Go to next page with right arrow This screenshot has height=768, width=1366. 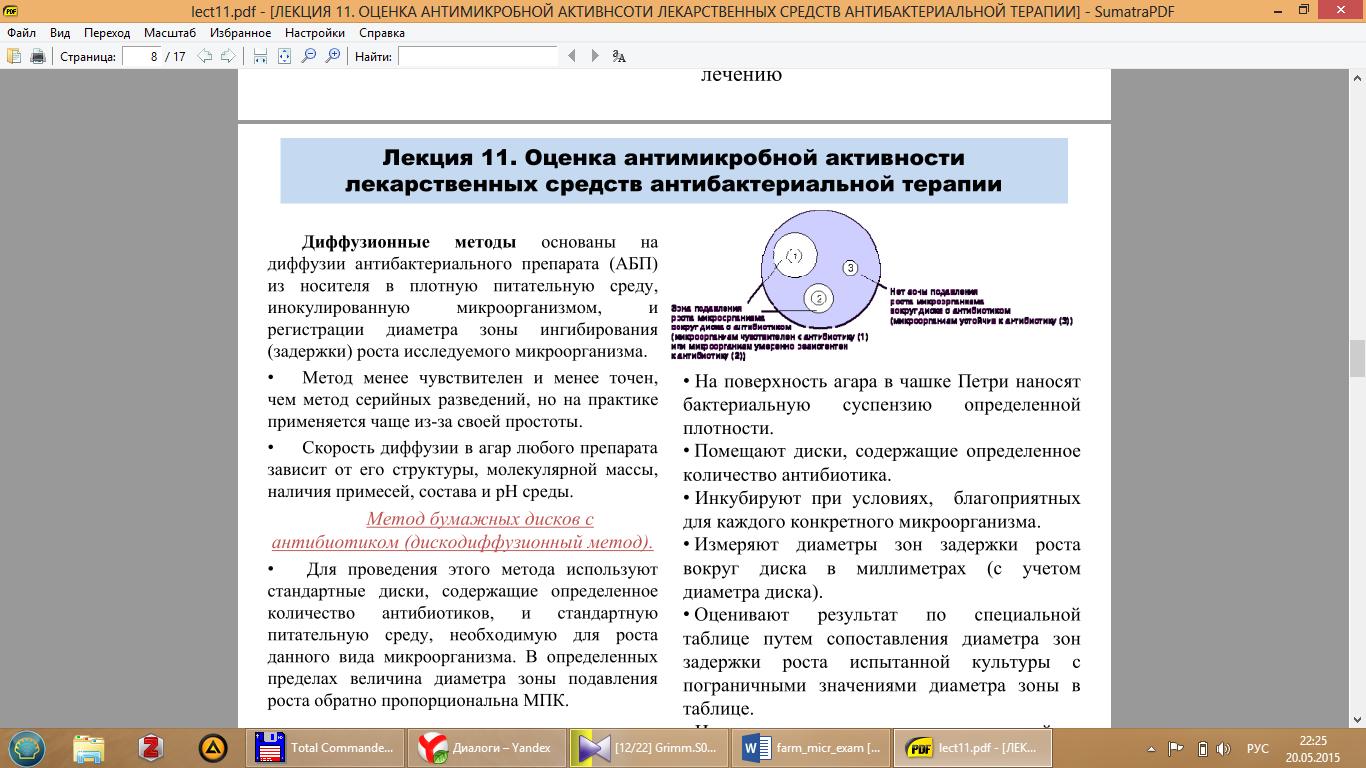pyautogui.click(x=228, y=56)
